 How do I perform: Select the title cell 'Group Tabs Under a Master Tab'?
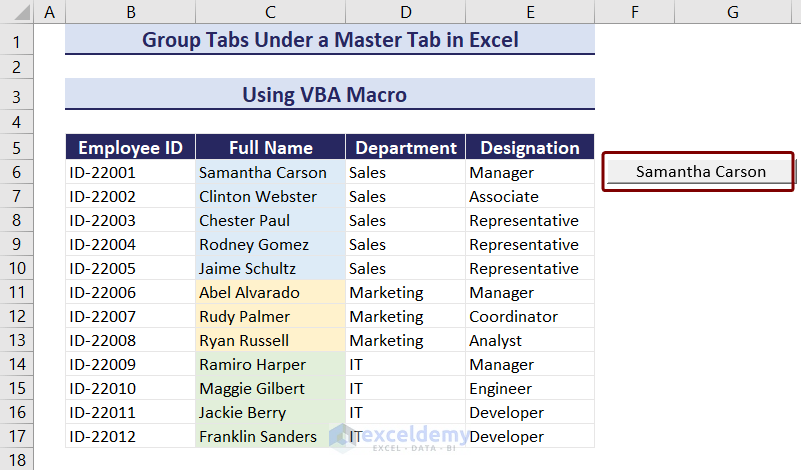click(330, 41)
